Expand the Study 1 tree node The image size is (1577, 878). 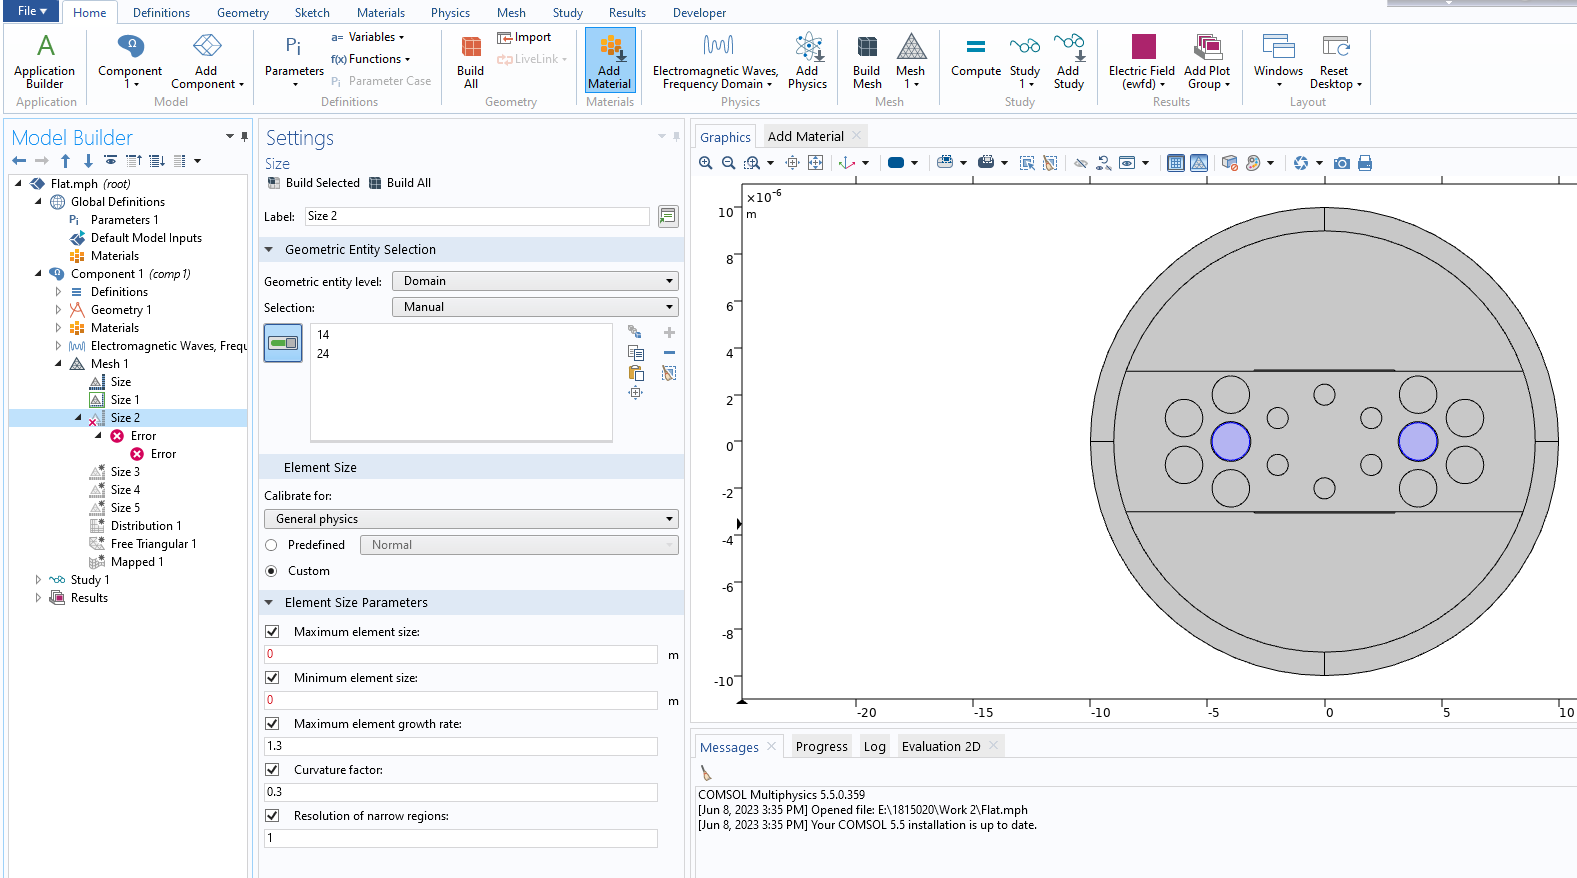point(38,580)
